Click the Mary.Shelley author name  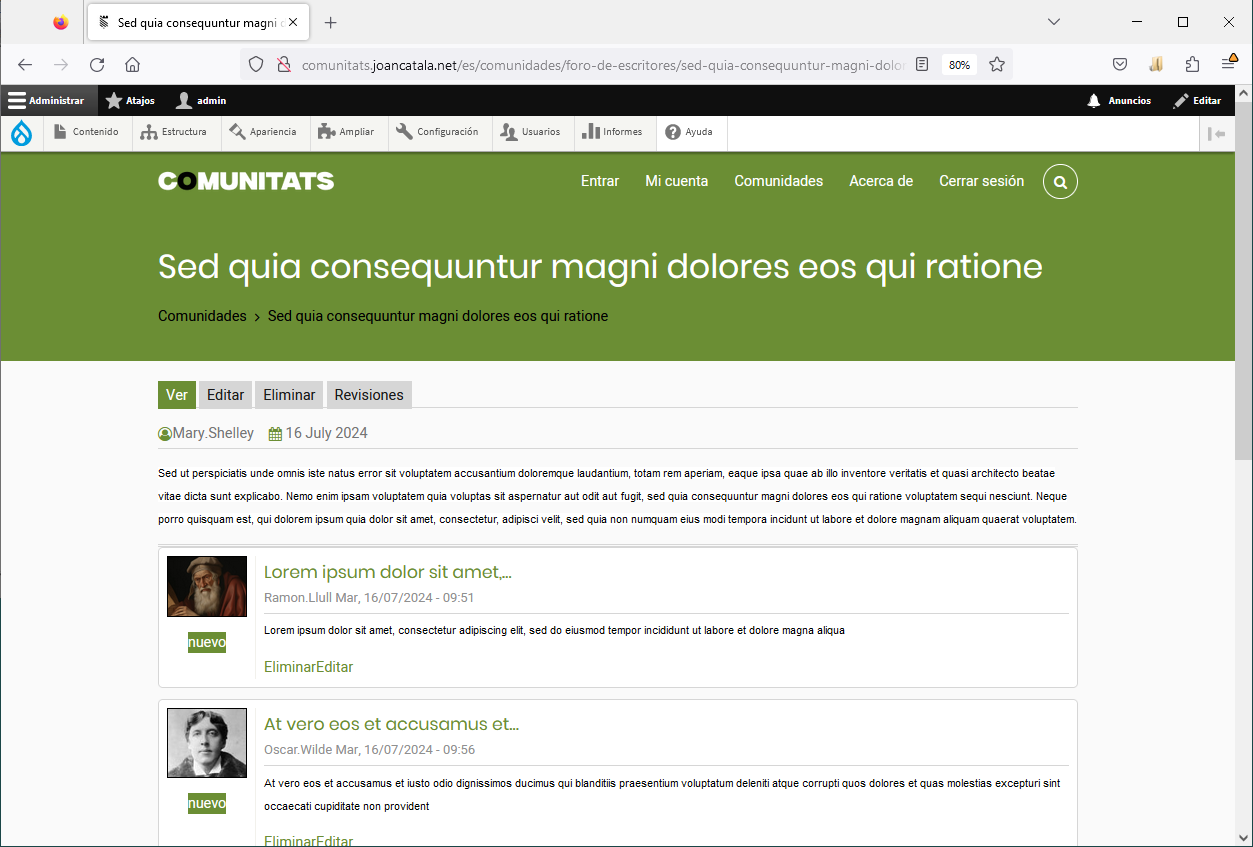213,433
